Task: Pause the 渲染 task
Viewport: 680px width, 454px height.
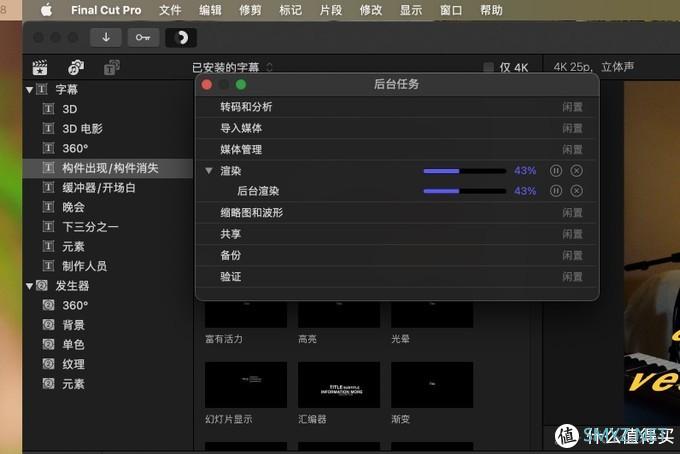Action: tap(556, 171)
